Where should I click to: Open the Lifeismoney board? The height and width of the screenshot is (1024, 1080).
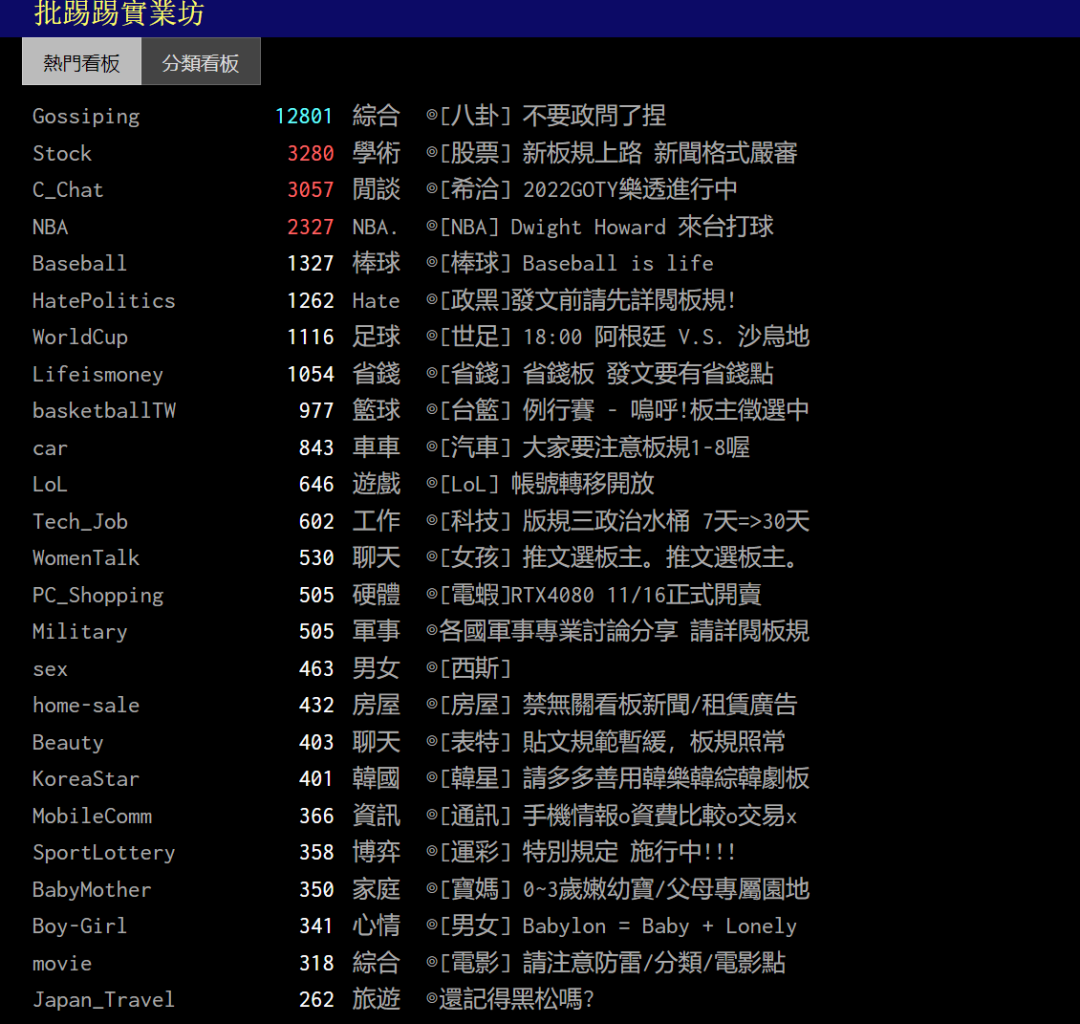[x=97, y=374]
